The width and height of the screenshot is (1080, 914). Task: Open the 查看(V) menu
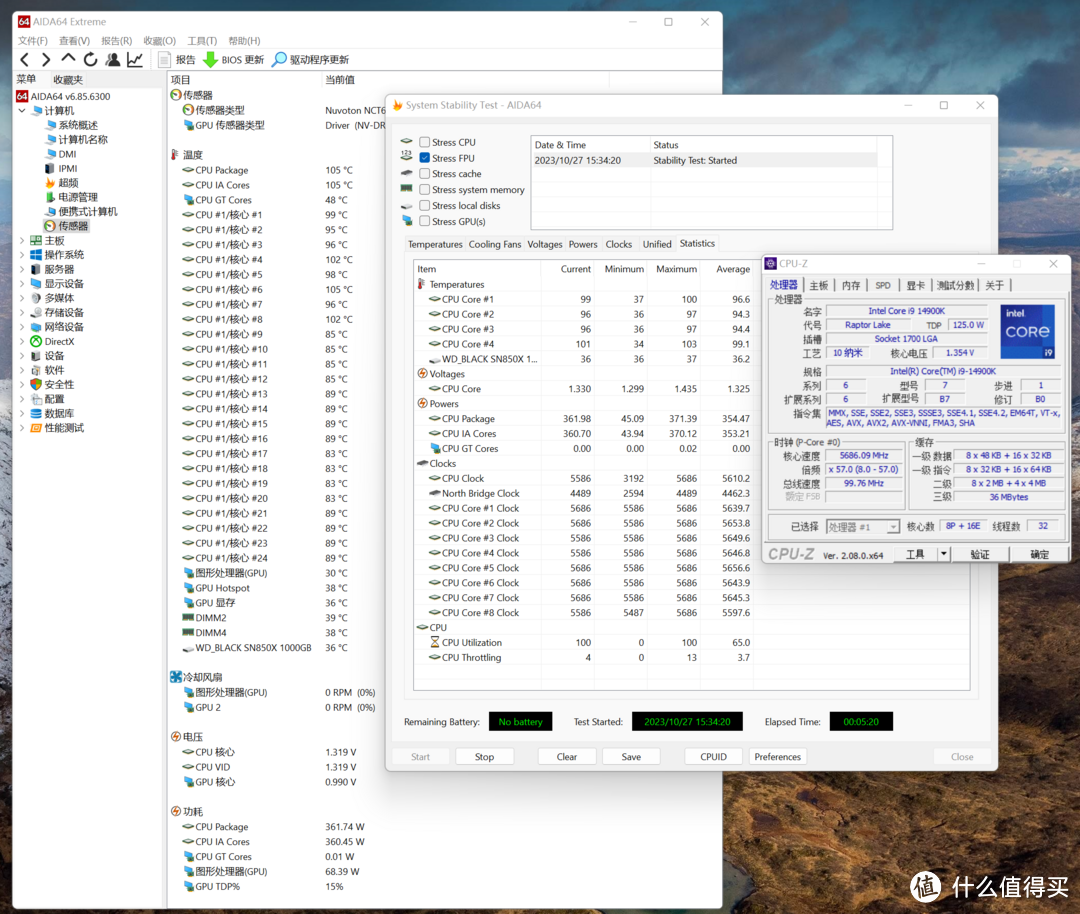[74, 41]
